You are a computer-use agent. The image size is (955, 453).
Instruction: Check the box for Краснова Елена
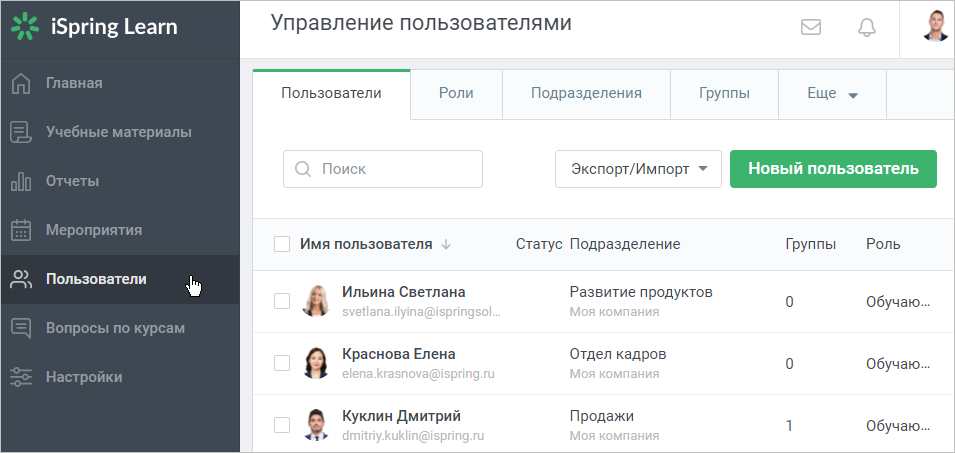[x=282, y=363]
